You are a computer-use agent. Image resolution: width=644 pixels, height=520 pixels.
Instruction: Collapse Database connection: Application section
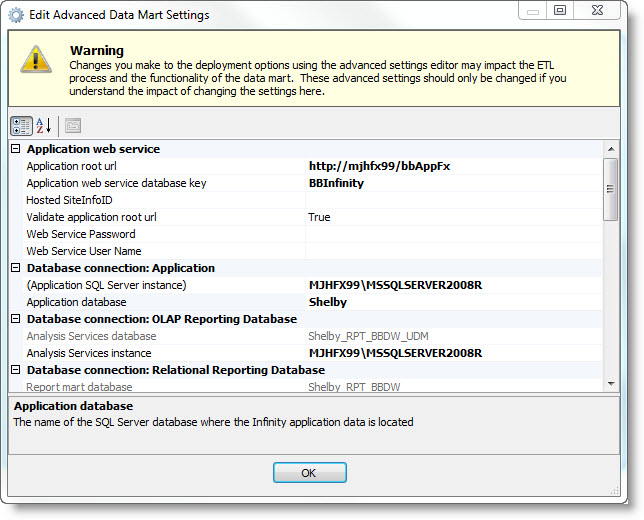pyautogui.click(x=16, y=268)
